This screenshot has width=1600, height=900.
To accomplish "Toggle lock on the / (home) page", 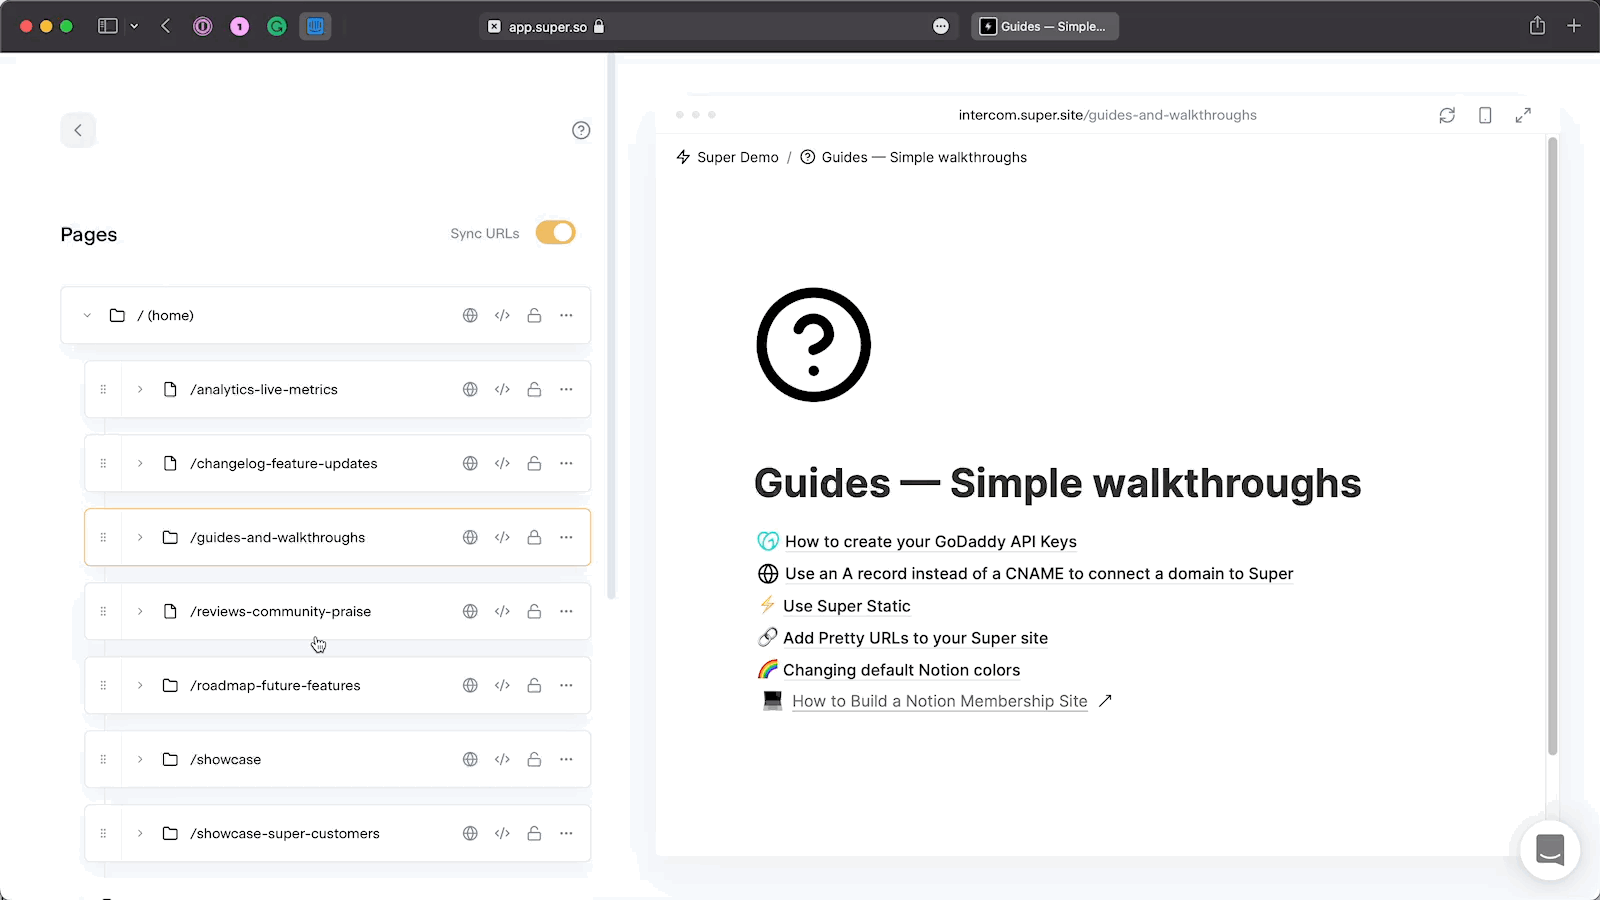I will [534, 316].
